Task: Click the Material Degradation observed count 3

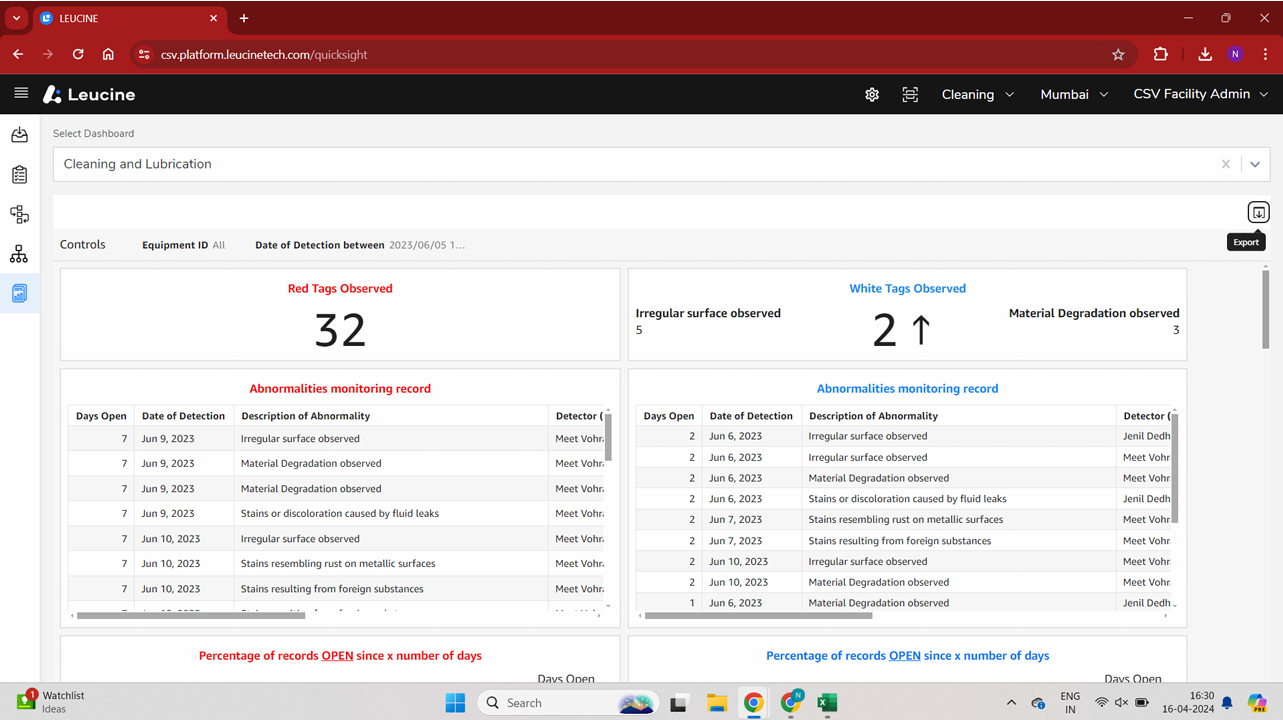Action: (x=1176, y=330)
